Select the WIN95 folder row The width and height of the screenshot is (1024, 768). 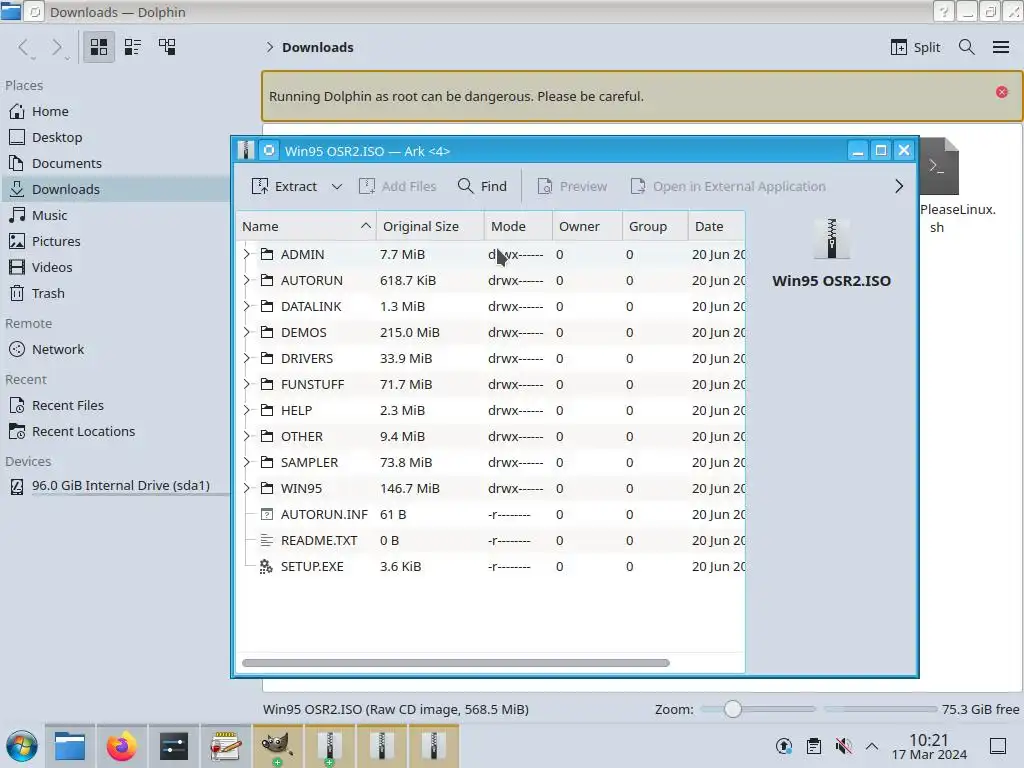(490, 488)
